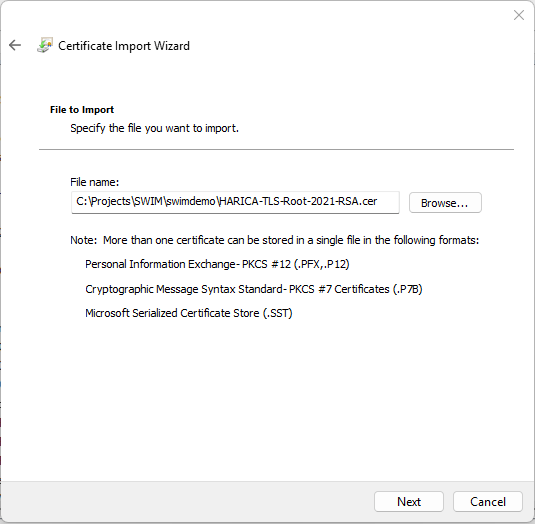Click the Microsoft Serialized Certificate Store line
Image resolution: width=535 pixels, height=524 pixels.
(189, 313)
